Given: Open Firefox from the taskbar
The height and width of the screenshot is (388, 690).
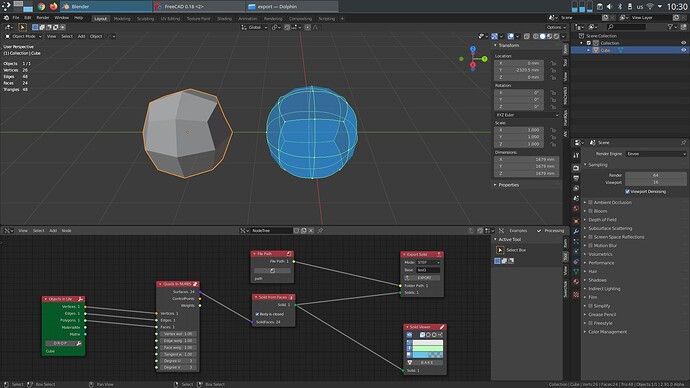Looking at the screenshot, I should [53, 6].
